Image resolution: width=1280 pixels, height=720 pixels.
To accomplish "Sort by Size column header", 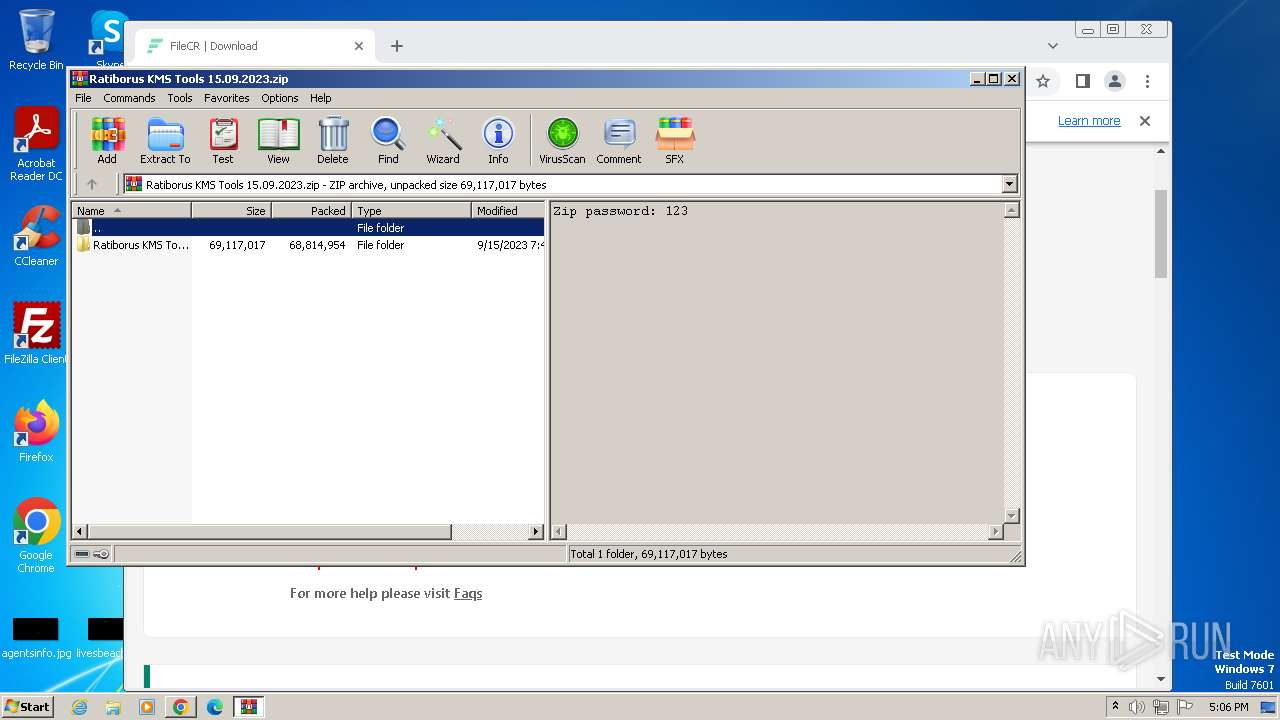I will tap(232, 210).
